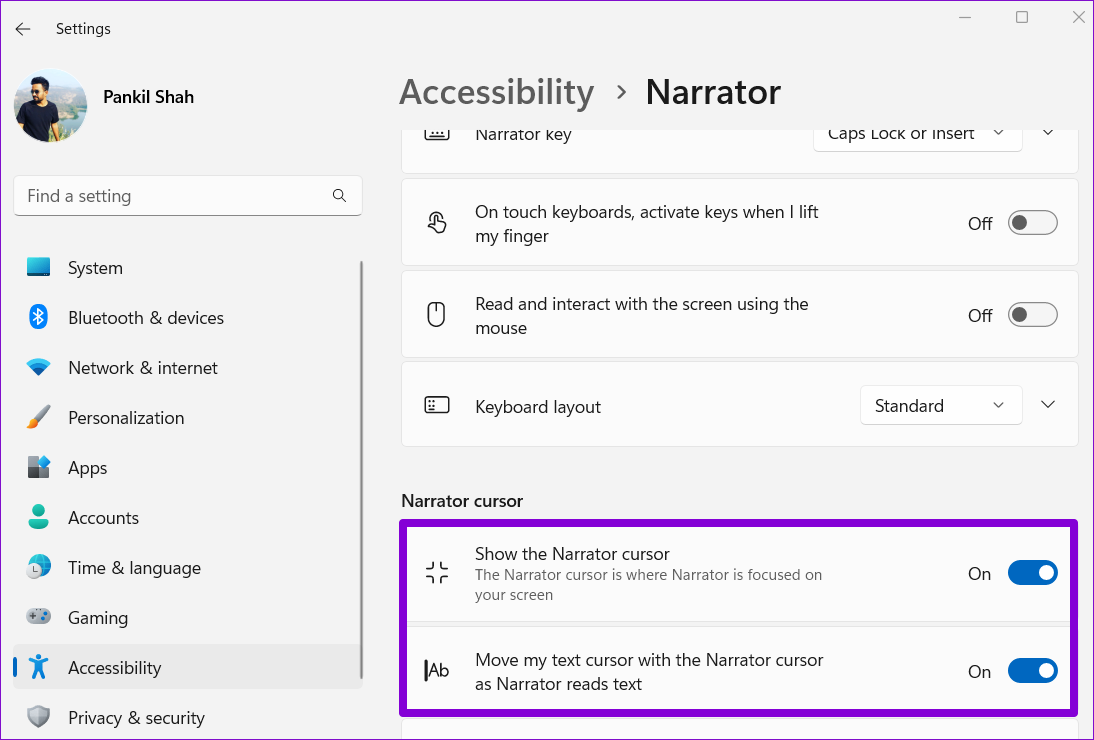This screenshot has height=740, width=1094.
Task: Expand the Keyboard layout section chevron
Action: (1048, 405)
